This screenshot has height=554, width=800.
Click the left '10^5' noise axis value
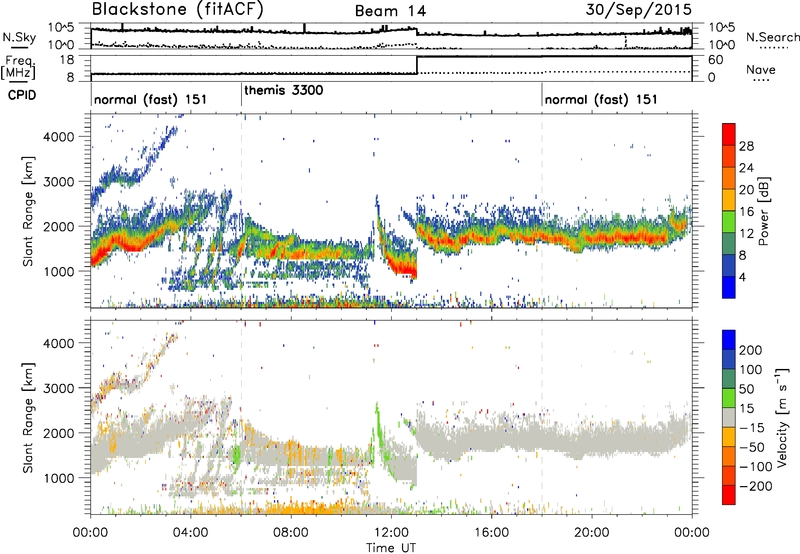(x=61, y=28)
